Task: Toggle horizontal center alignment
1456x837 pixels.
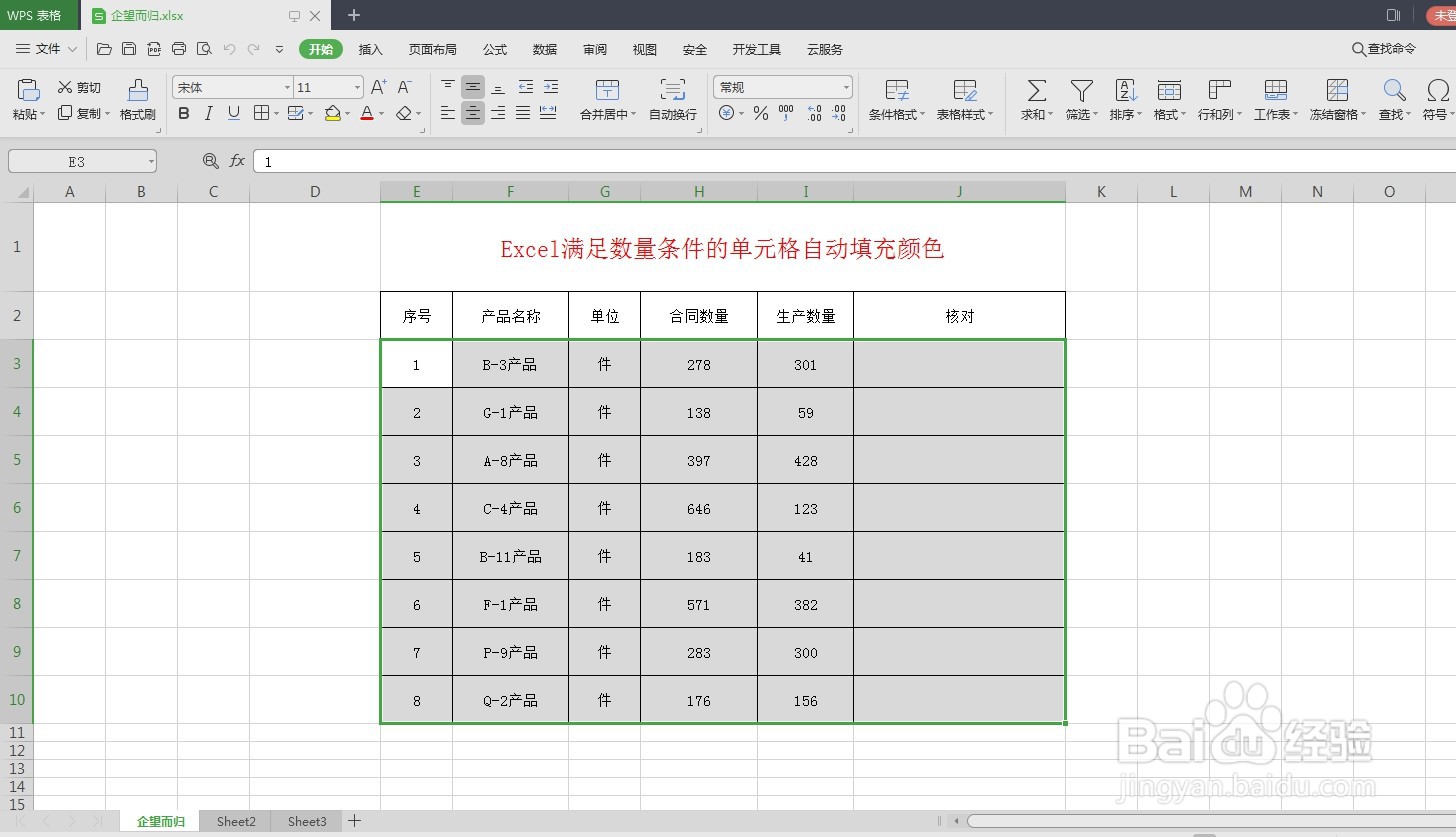Action: (x=473, y=113)
